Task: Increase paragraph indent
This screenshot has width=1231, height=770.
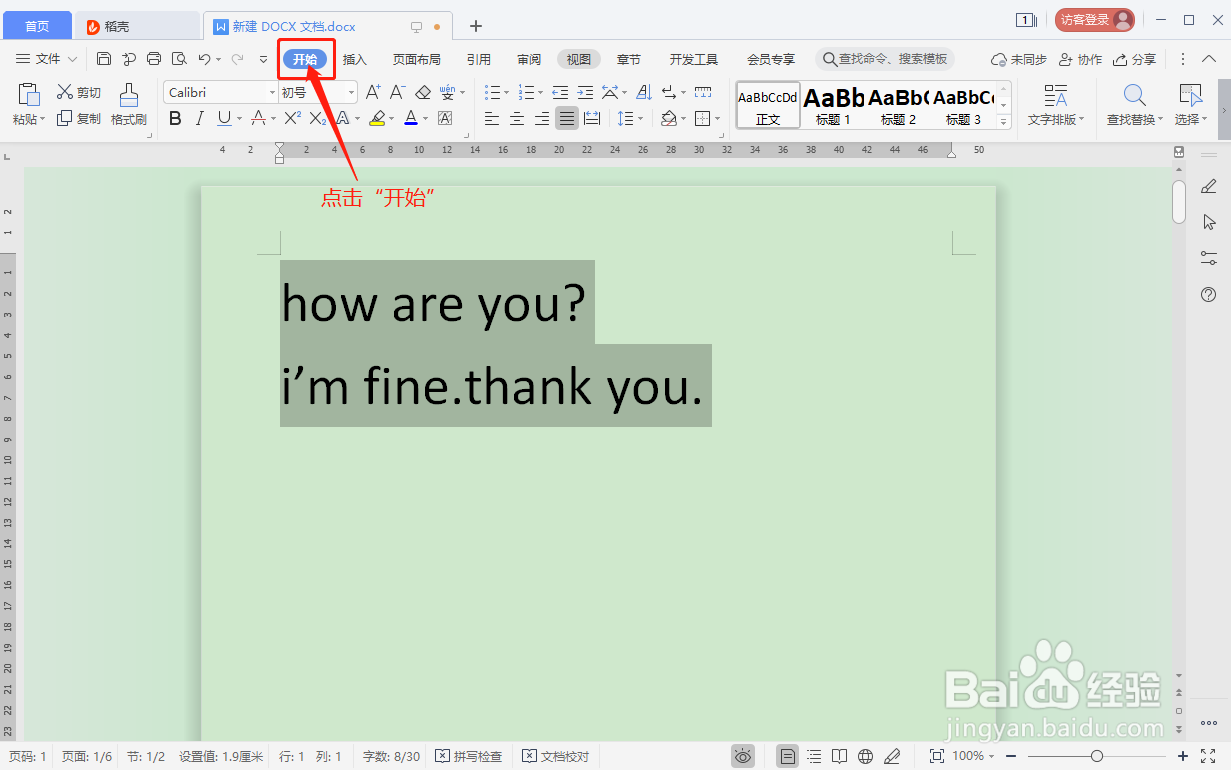Action: tap(585, 92)
